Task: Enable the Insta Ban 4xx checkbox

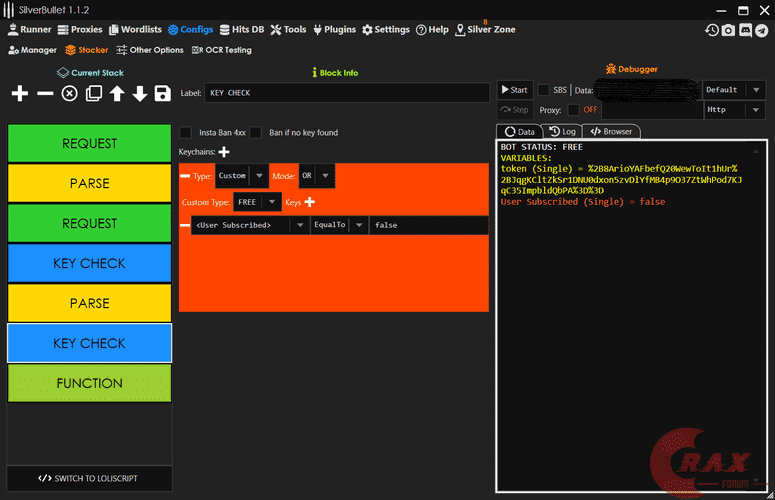Action: (x=186, y=132)
